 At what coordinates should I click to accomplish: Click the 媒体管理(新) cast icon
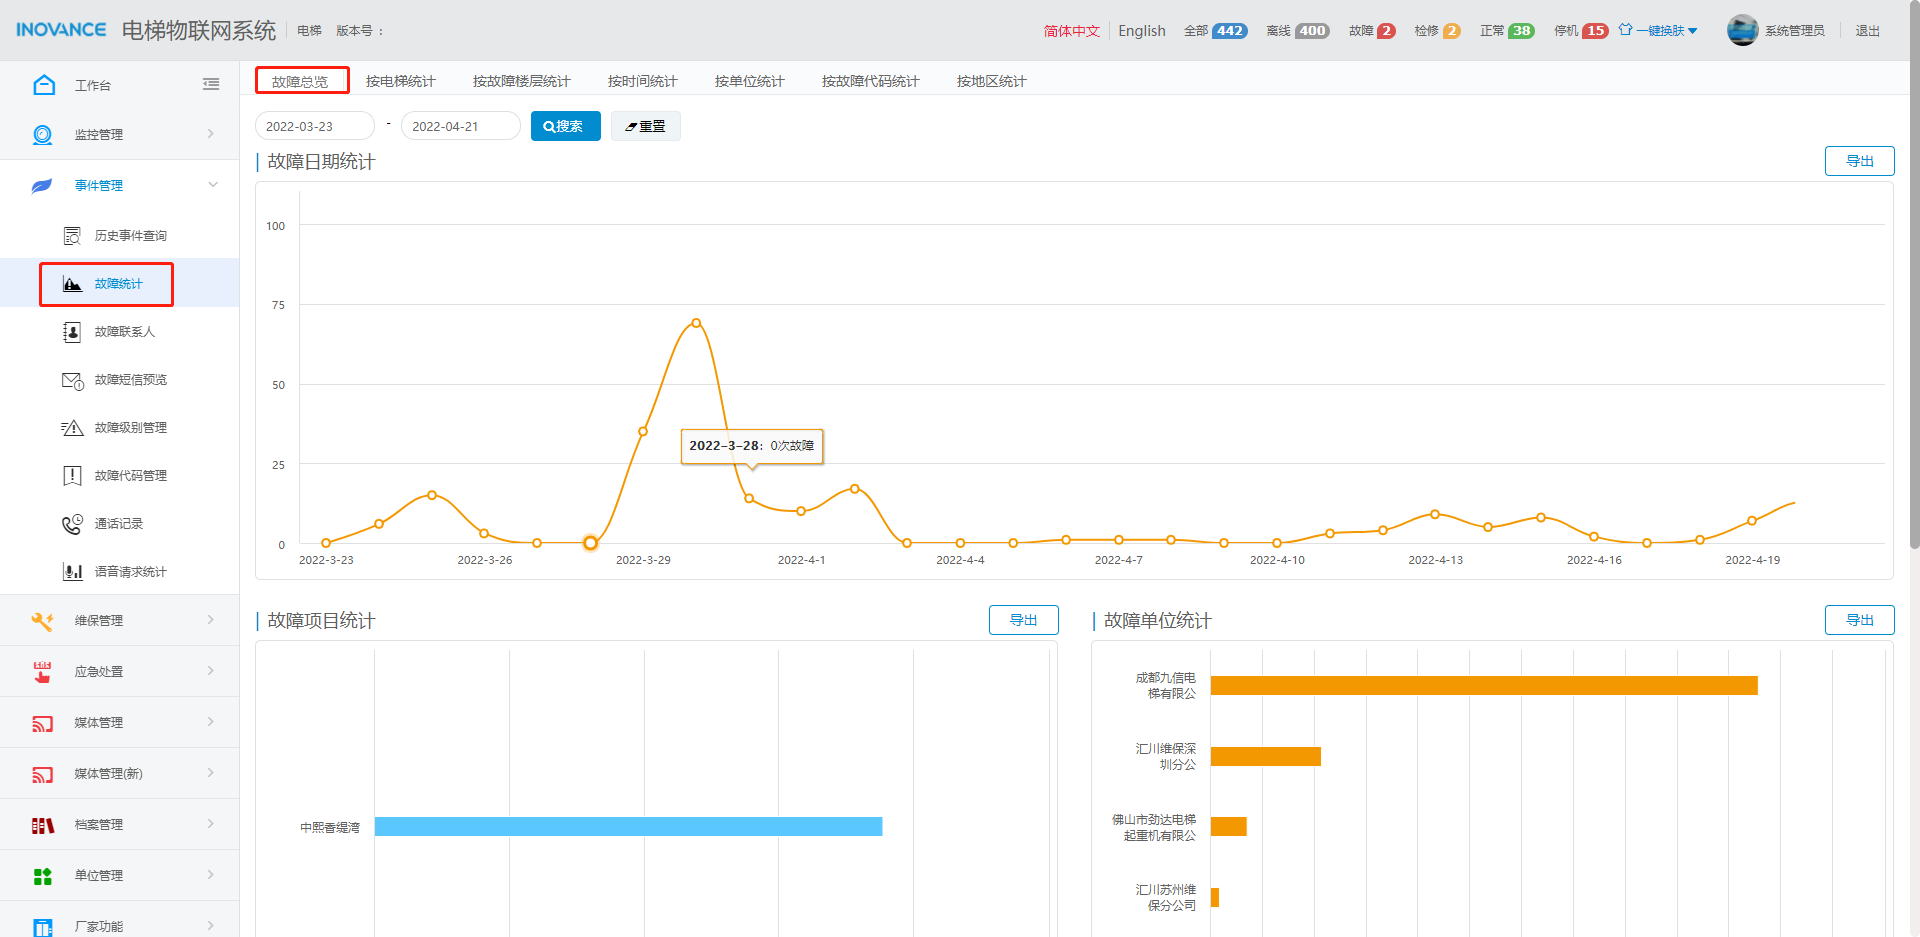click(x=42, y=774)
